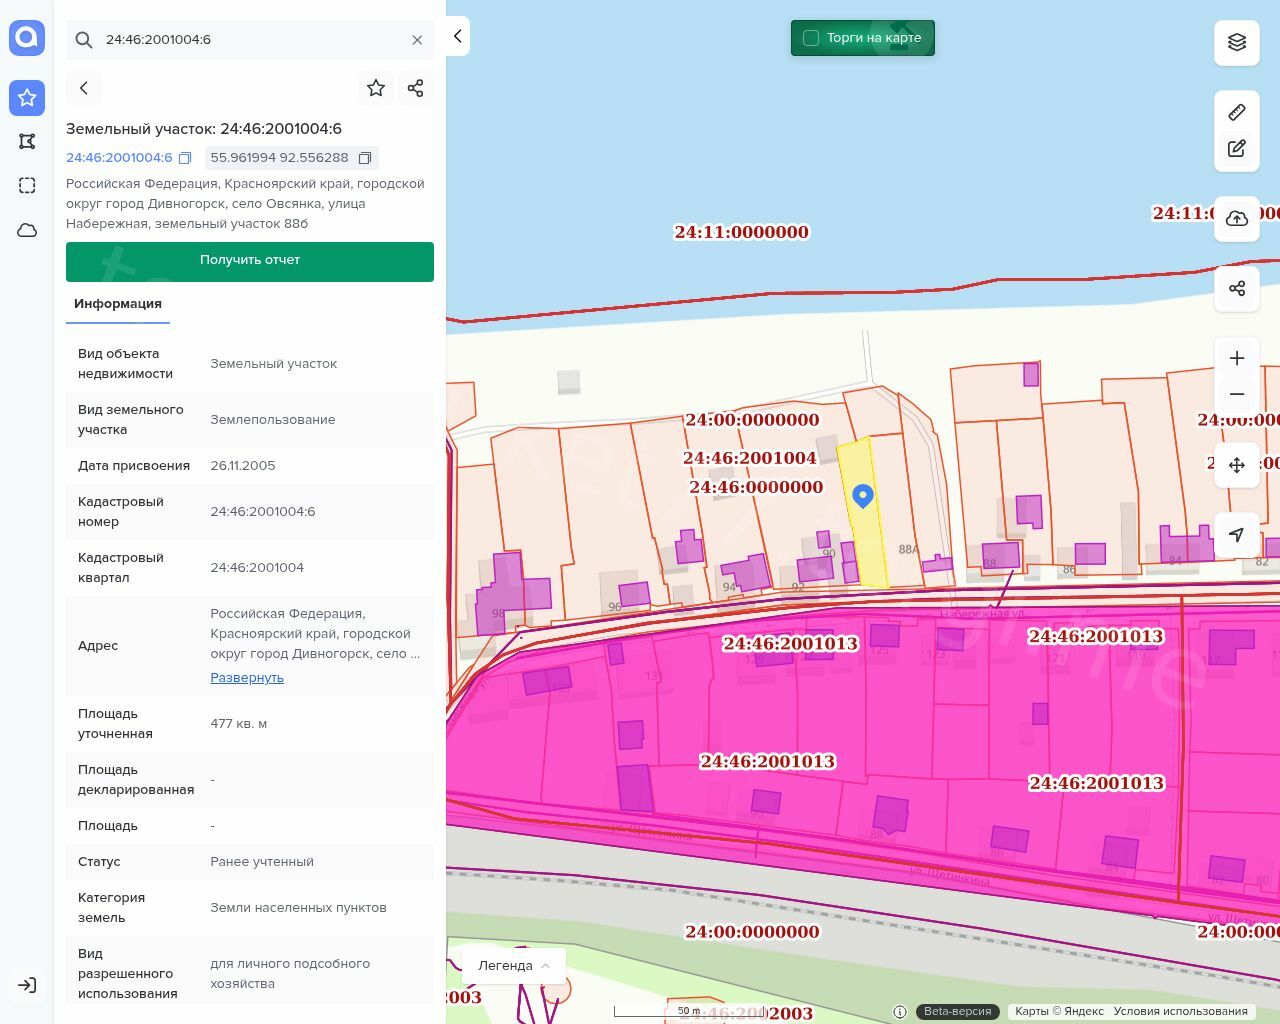
Task: Add parcel to favorites with the star icon
Action: [x=376, y=88]
